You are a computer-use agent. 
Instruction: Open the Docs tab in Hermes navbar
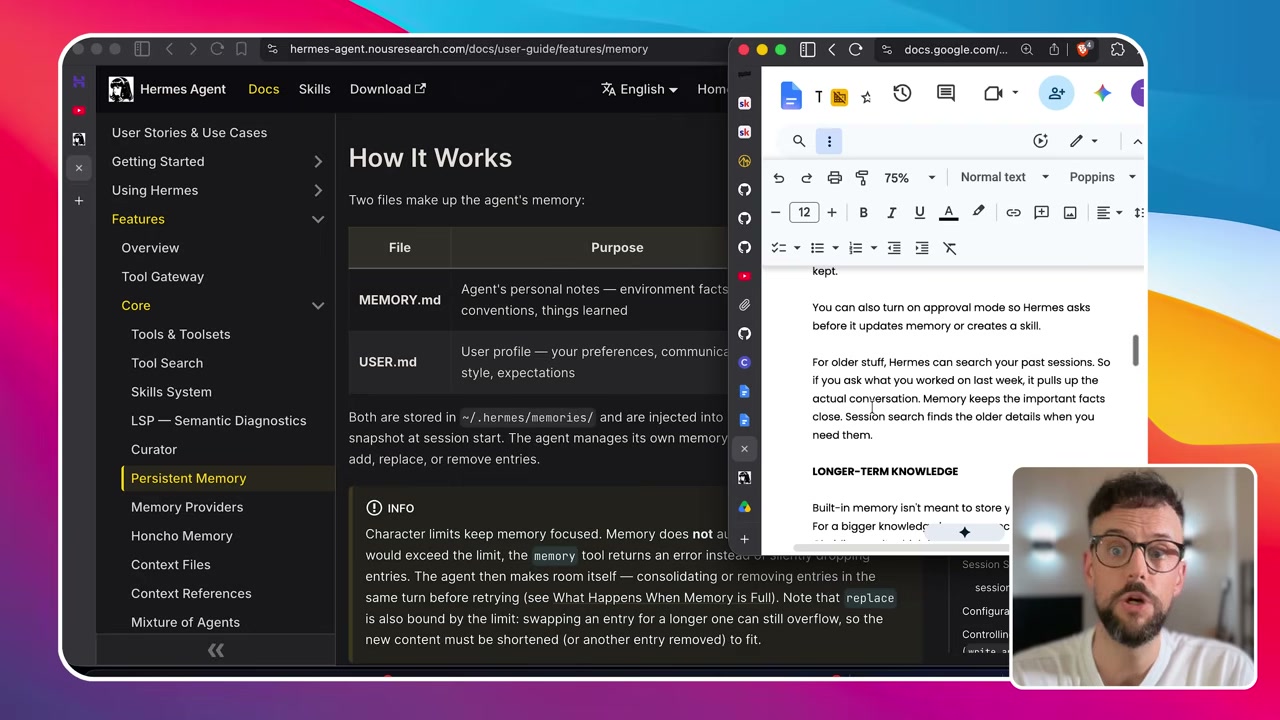tap(264, 89)
